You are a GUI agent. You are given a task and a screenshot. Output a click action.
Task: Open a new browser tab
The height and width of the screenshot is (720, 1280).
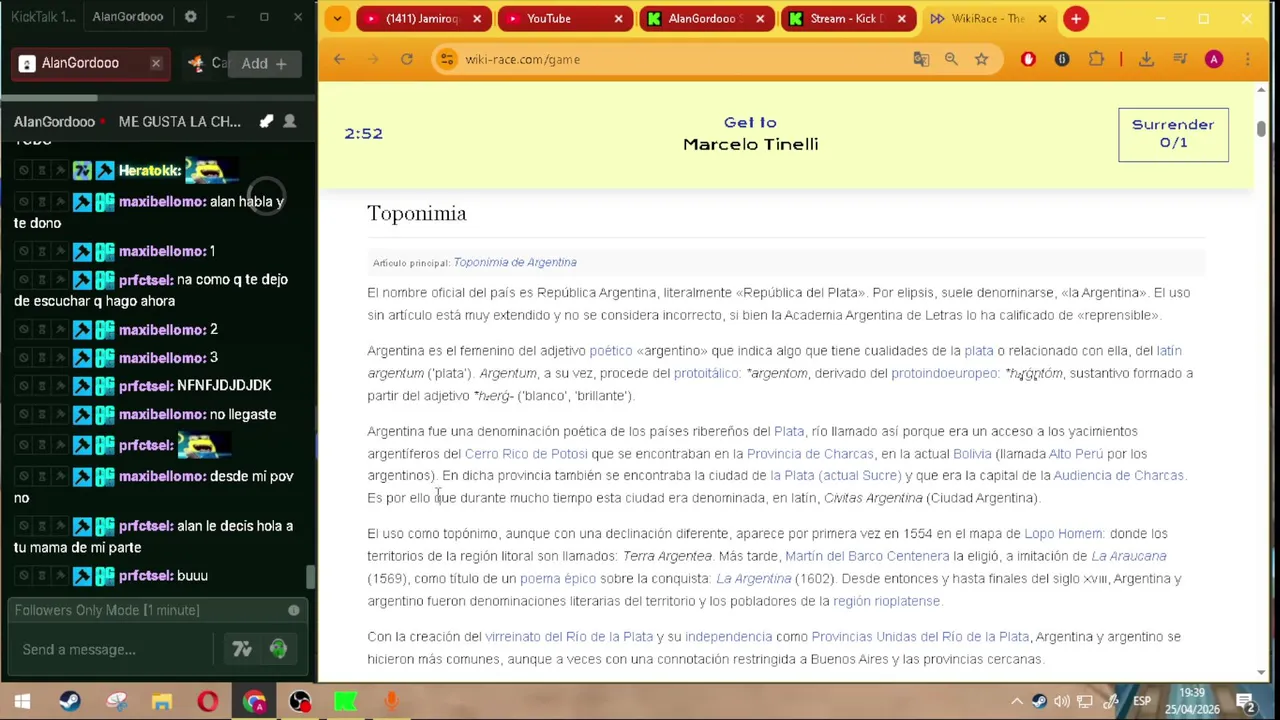(1076, 18)
